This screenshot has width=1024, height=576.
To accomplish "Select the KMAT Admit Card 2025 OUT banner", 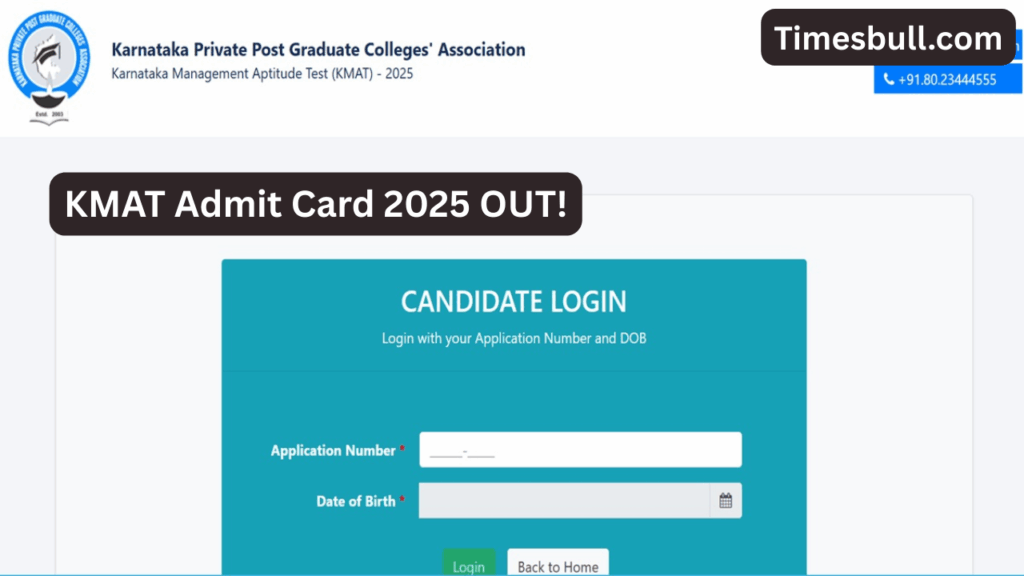I will tap(317, 205).
